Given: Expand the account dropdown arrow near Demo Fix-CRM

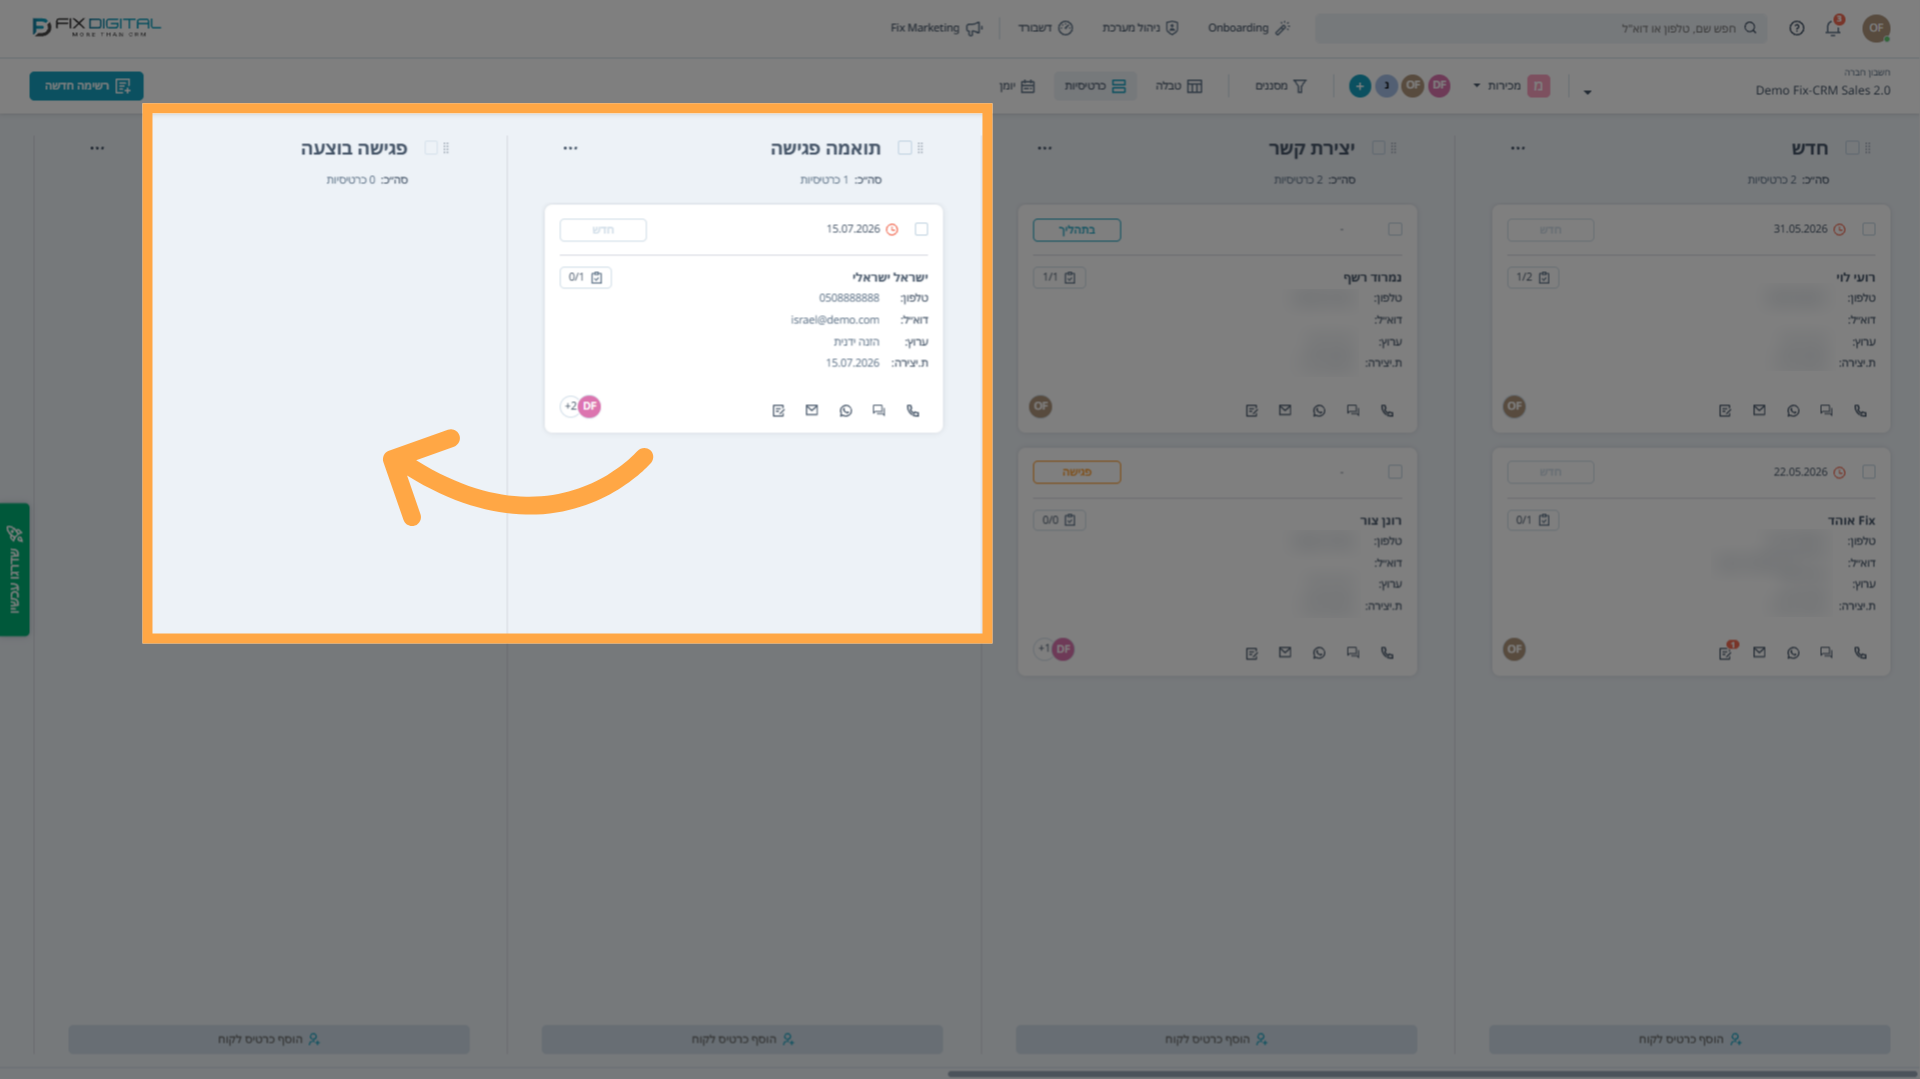Looking at the screenshot, I should point(1587,92).
